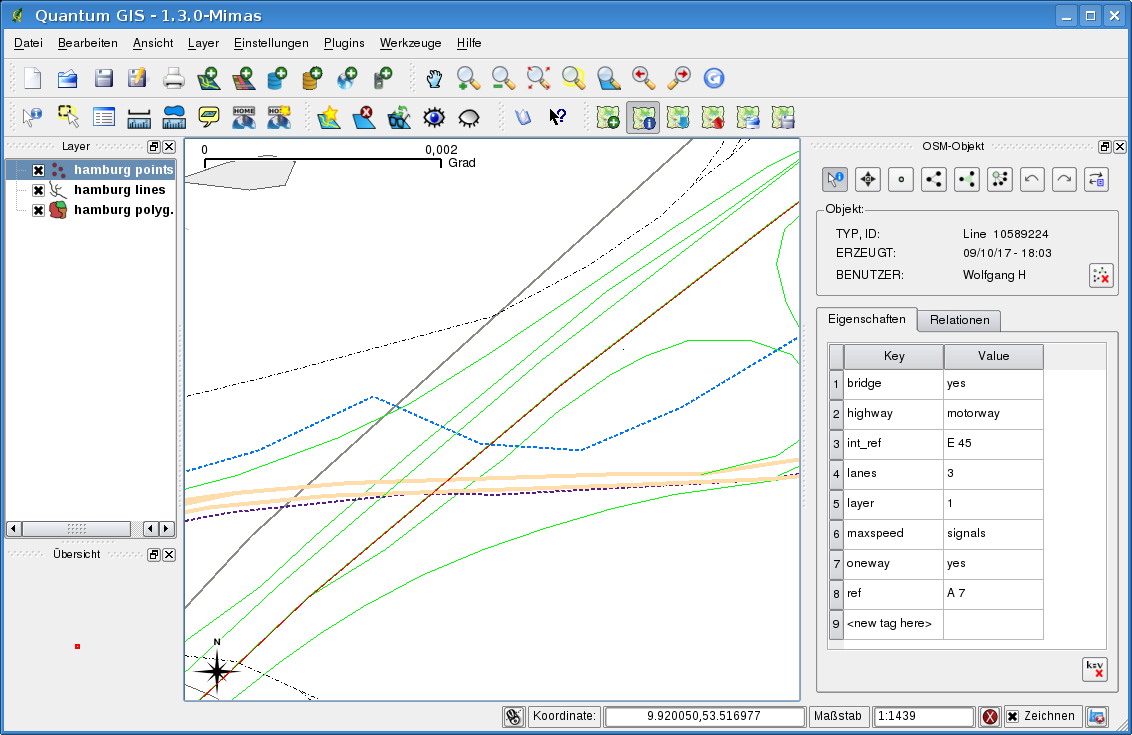The image size is (1132, 735).
Task: Add a WMS layer with globe icon
Action: click(x=347, y=78)
